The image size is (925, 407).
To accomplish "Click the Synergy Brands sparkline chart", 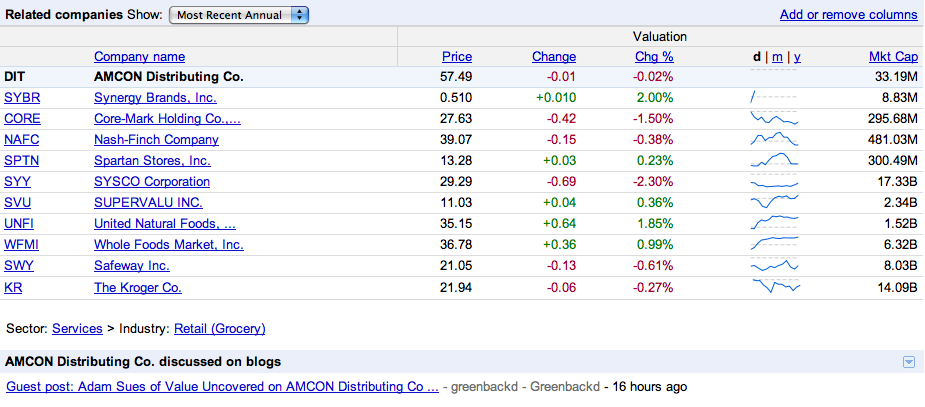I will click(774, 97).
